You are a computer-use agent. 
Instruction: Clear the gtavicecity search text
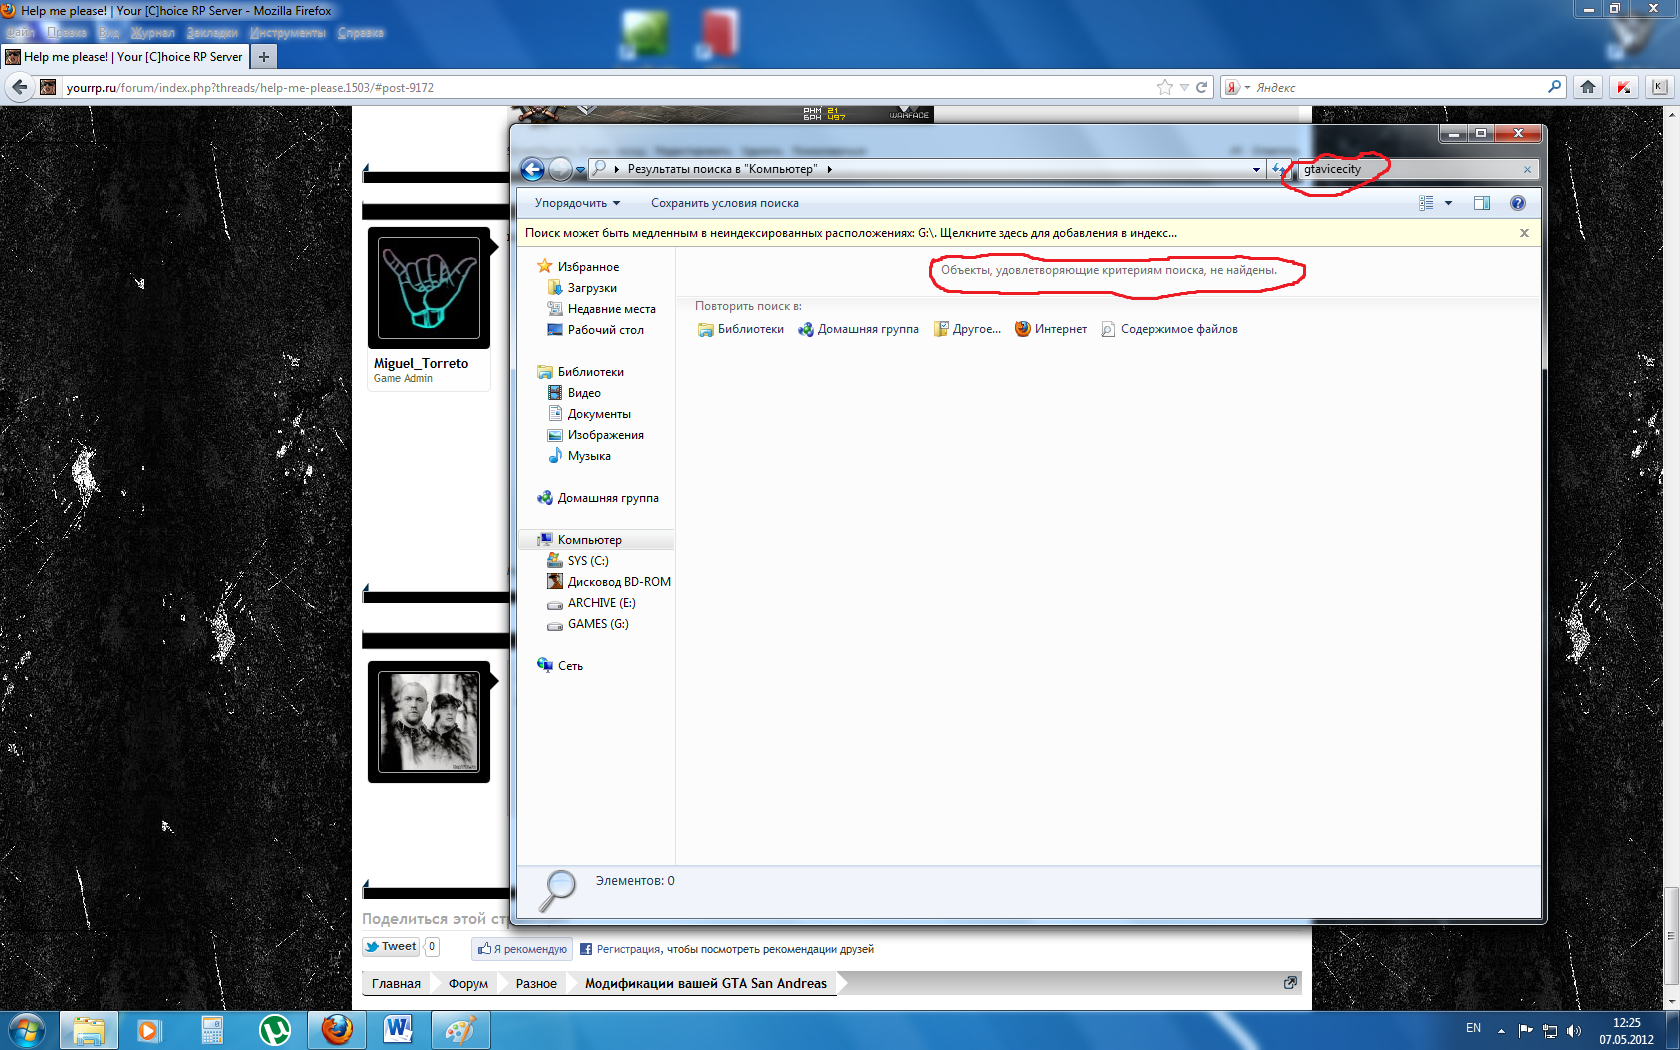[1527, 170]
